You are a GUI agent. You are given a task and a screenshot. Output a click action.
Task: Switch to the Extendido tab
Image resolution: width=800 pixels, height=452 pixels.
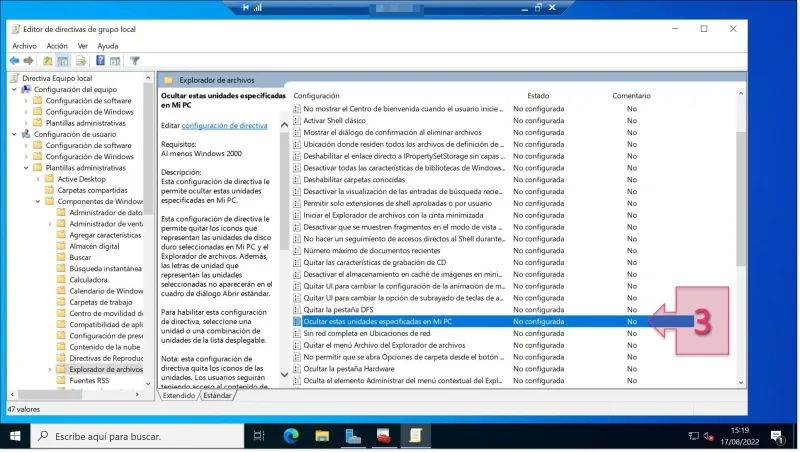point(179,395)
